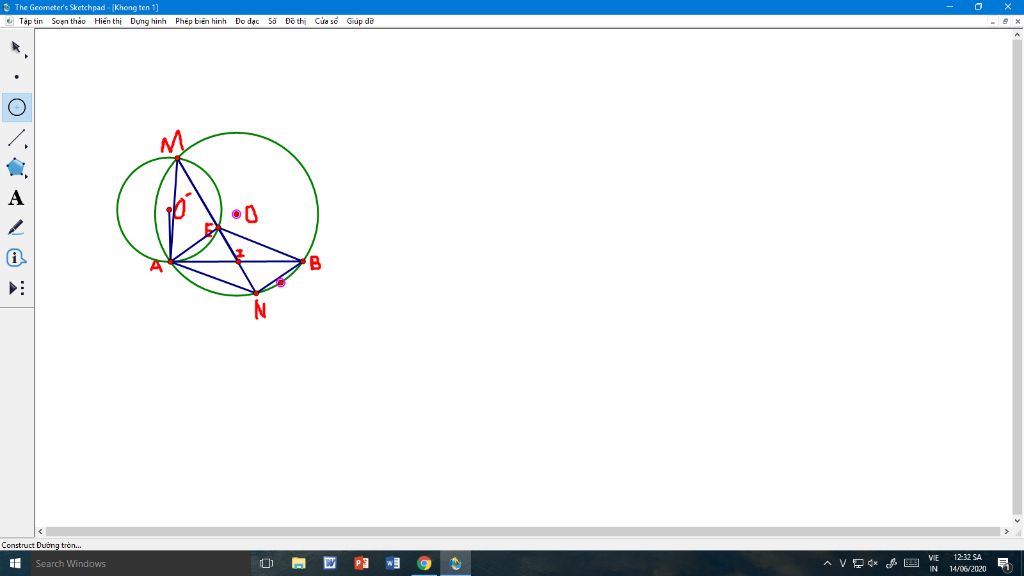Open Task View on the taskbar
The width and height of the screenshot is (1024, 576).
[x=266, y=563]
